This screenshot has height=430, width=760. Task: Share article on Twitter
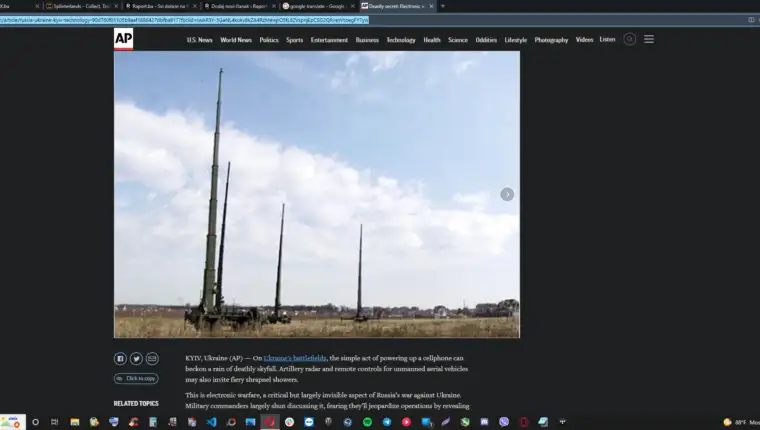pyautogui.click(x=136, y=359)
